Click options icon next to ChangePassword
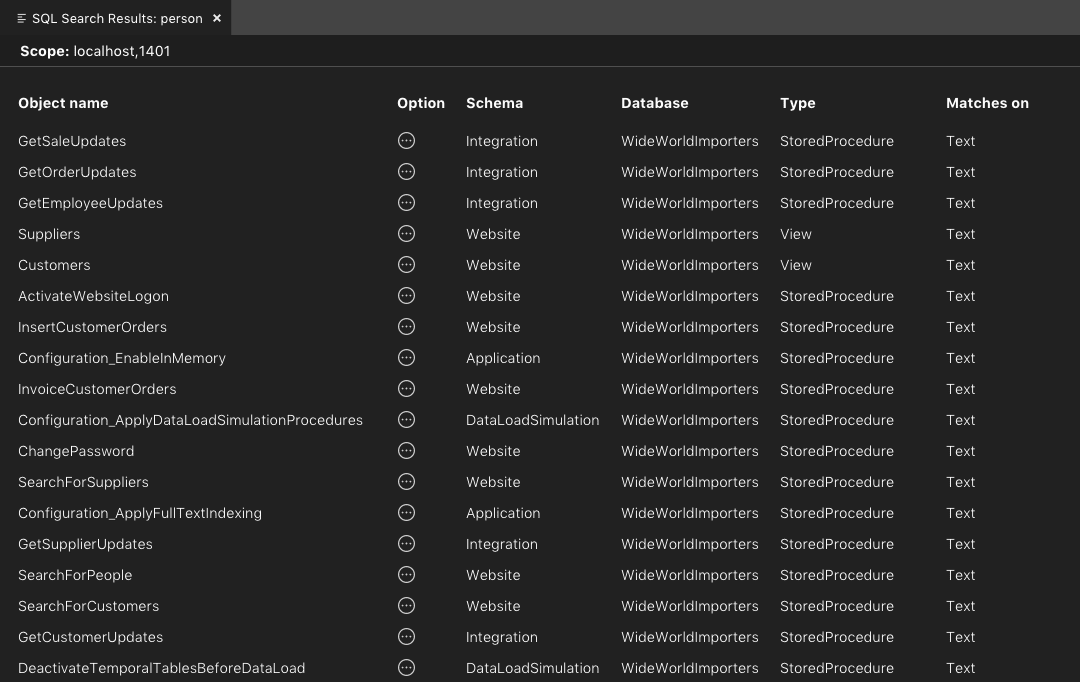This screenshot has width=1080, height=682. [x=406, y=451]
